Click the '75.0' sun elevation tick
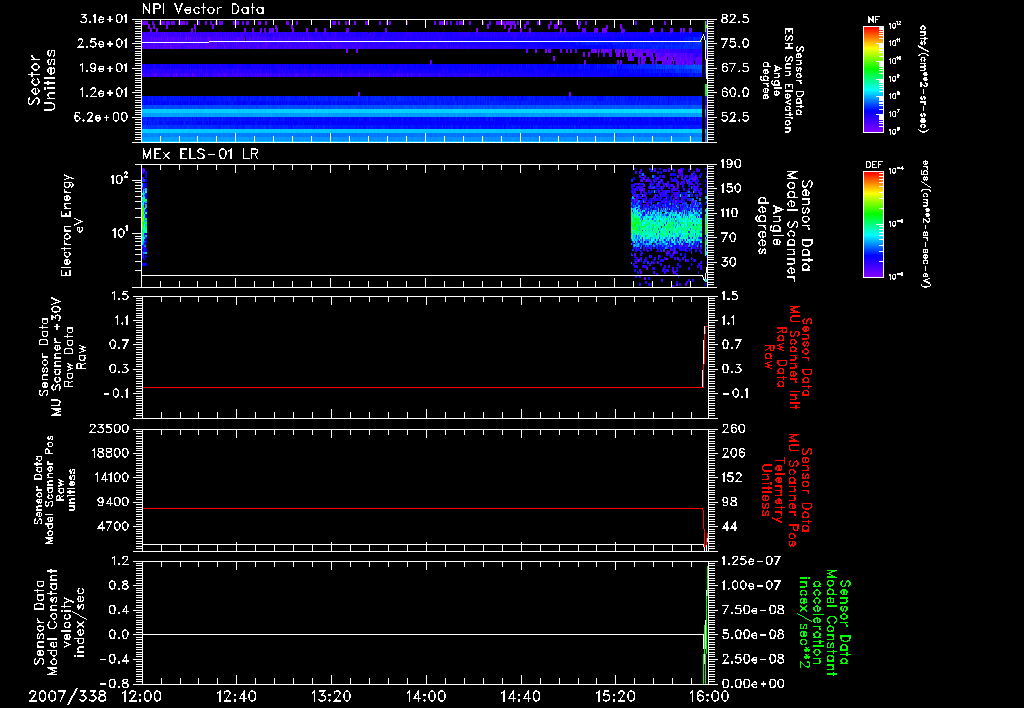The image size is (1024, 708). [x=735, y=43]
